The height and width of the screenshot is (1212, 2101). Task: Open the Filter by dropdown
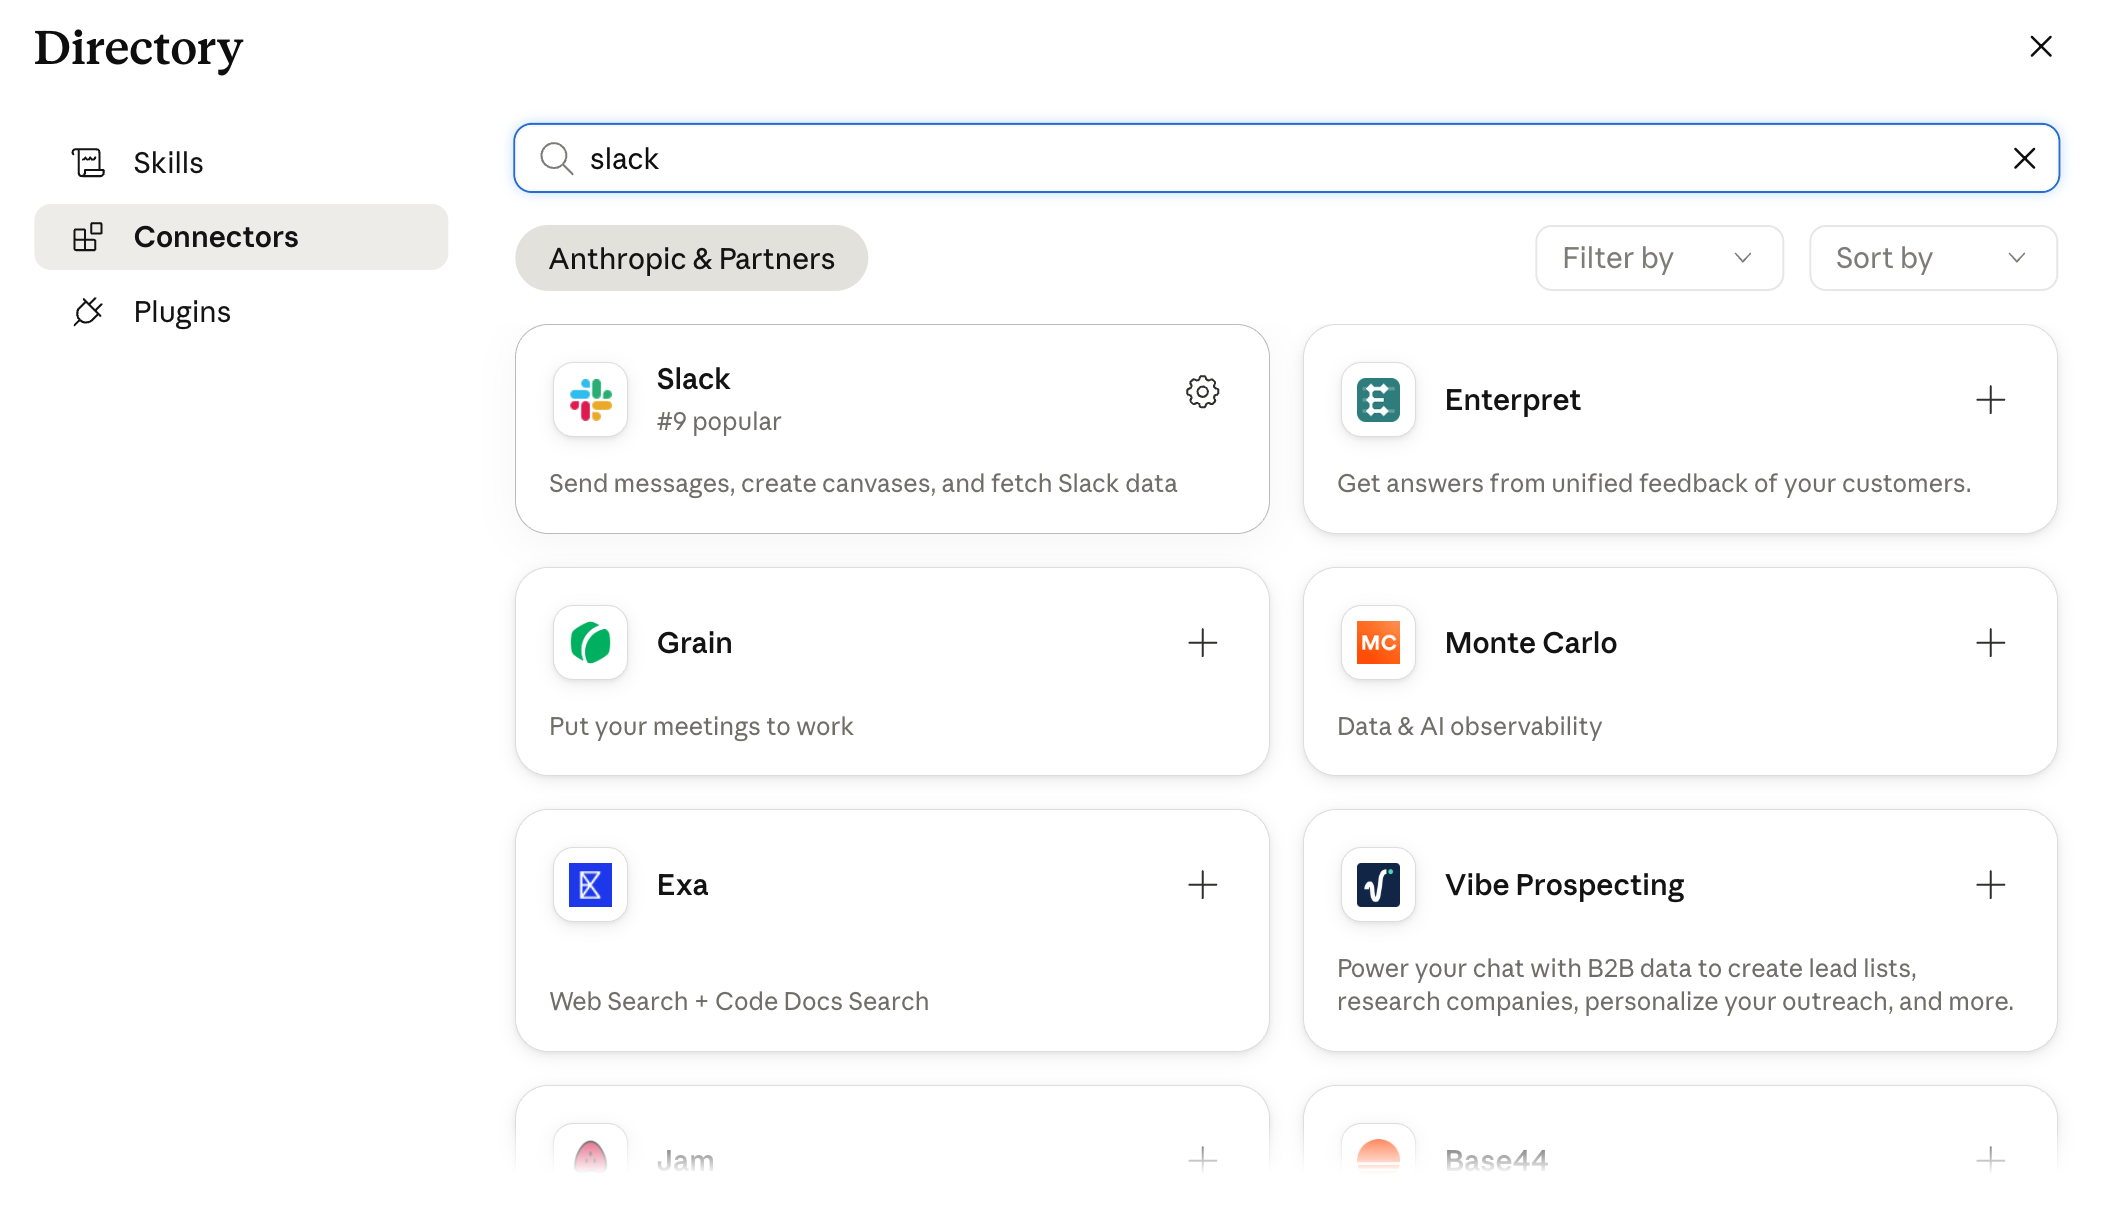click(x=1659, y=258)
